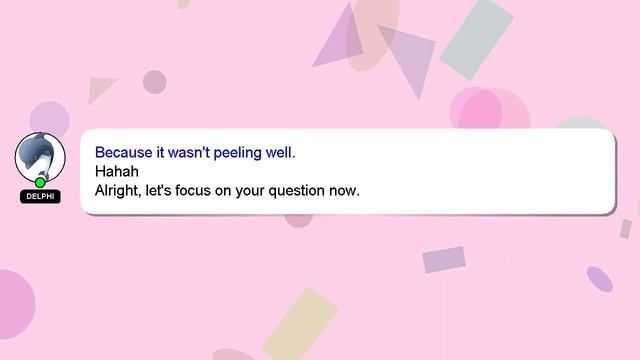The height and width of the screenshot is (360, 640).
Task: Click the small purple rectangle below the bubble
Action: [x=444, y=260]
